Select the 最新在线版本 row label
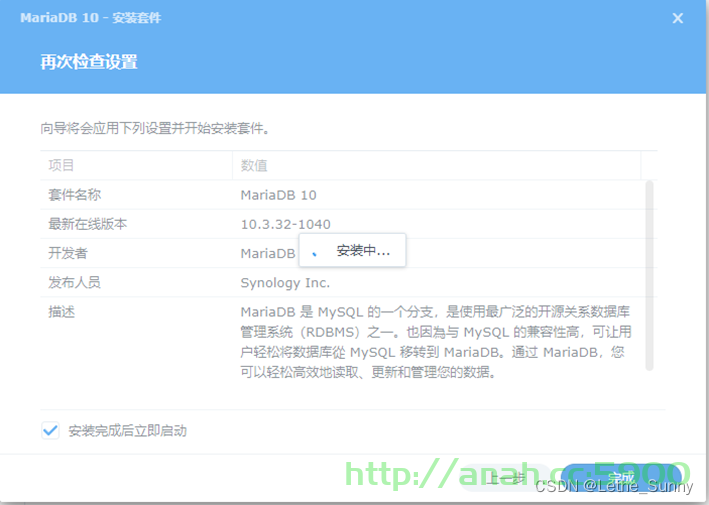709x505 pixels. click(x=88, y=224)
